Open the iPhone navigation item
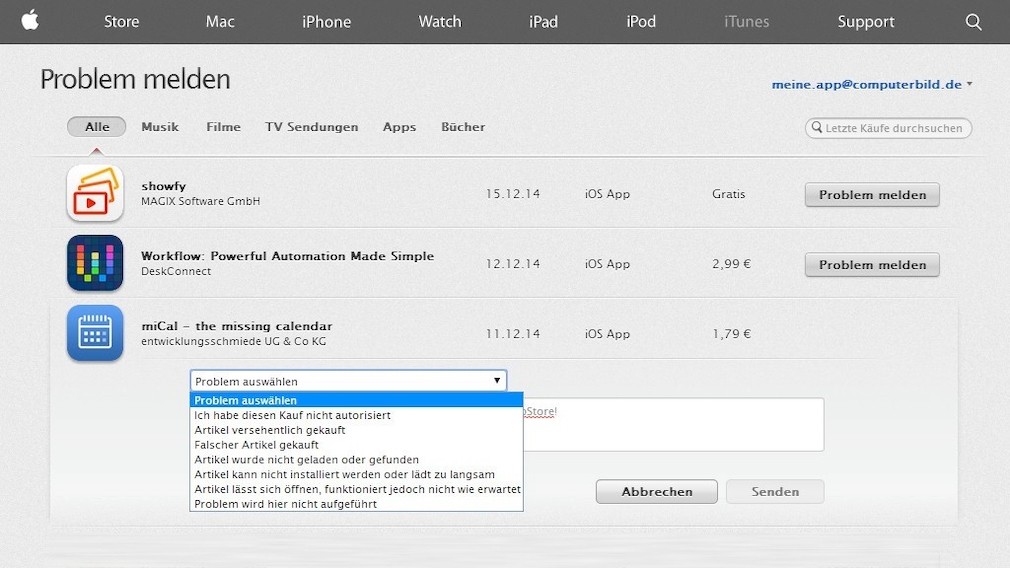The width and height of the screenshot is (1010, 568). (327, 22)
